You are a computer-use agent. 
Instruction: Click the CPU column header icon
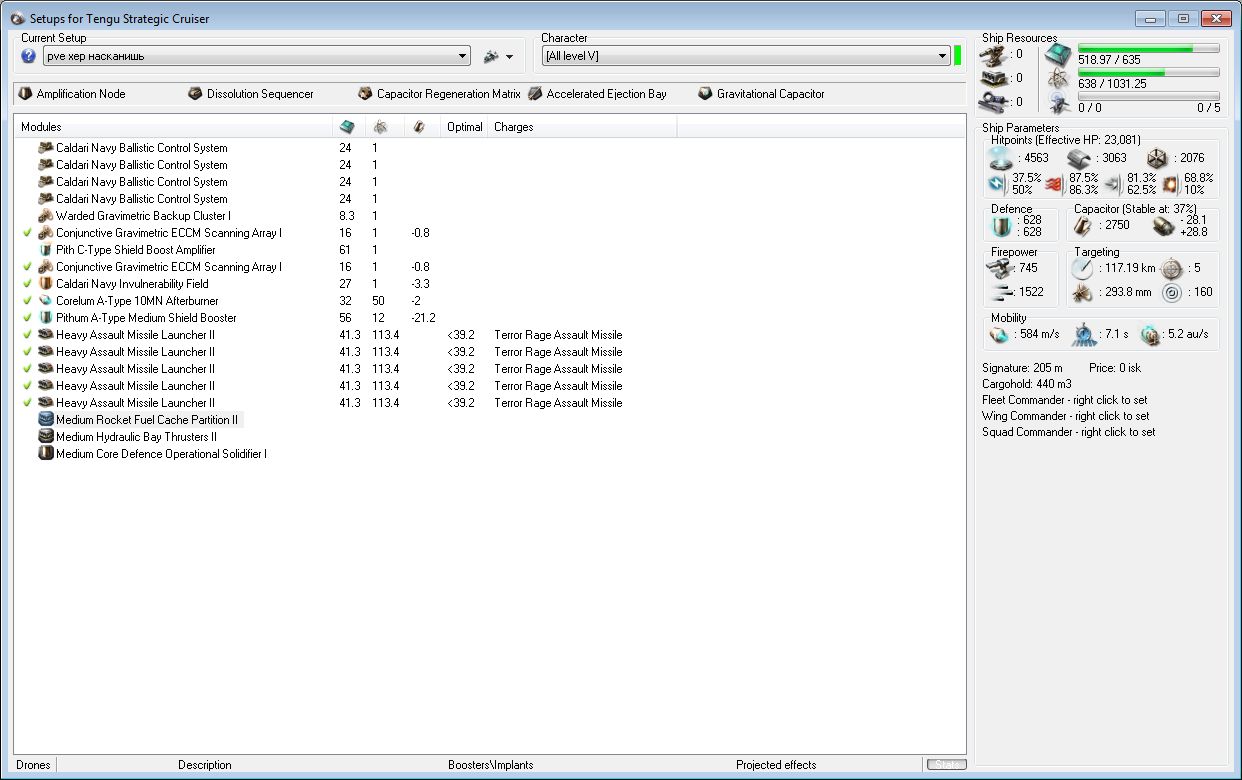pyautogui.click(x=347, y=127)
